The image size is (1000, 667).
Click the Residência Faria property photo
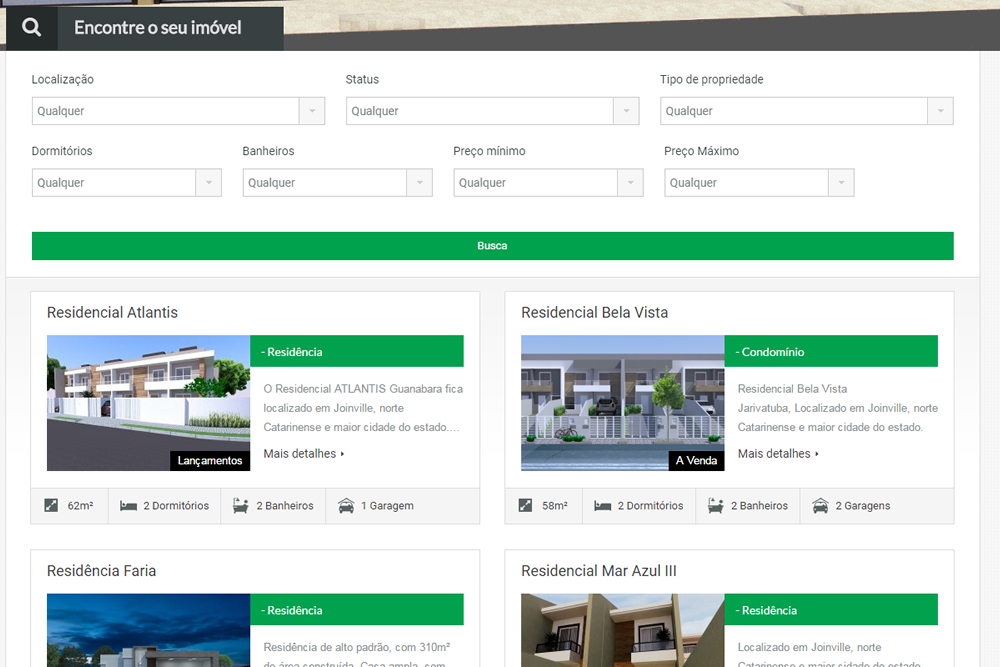149,630
